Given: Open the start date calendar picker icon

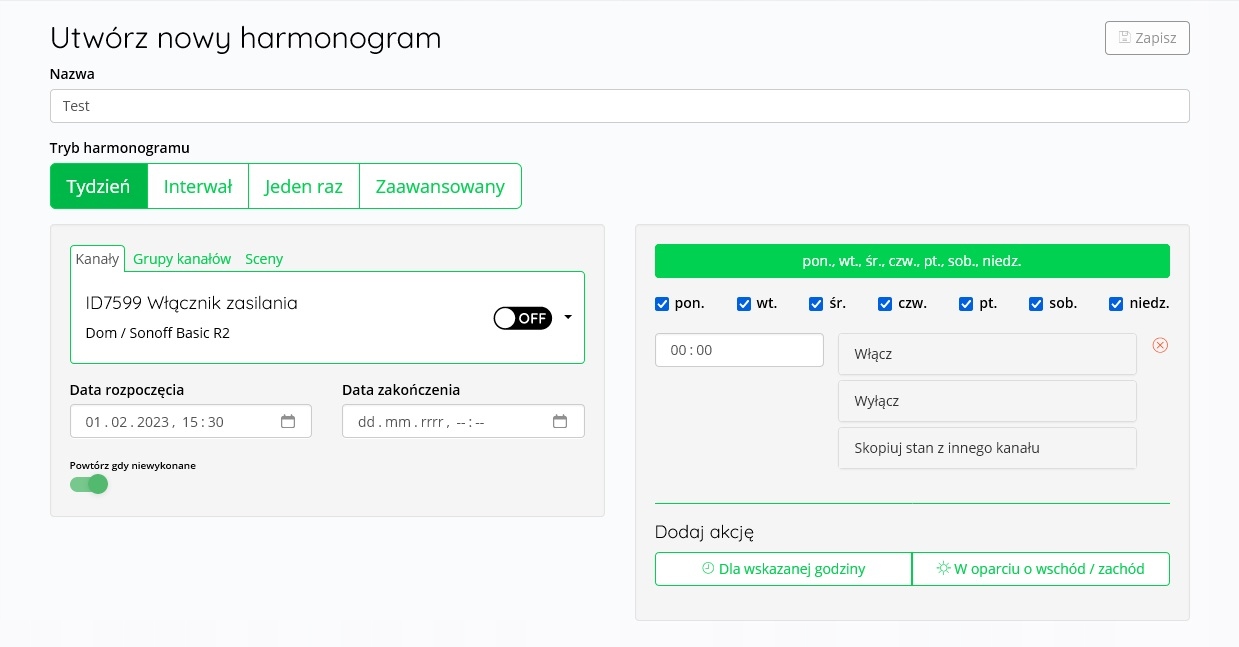Looking at the screenshot, I should coord(288,422).
